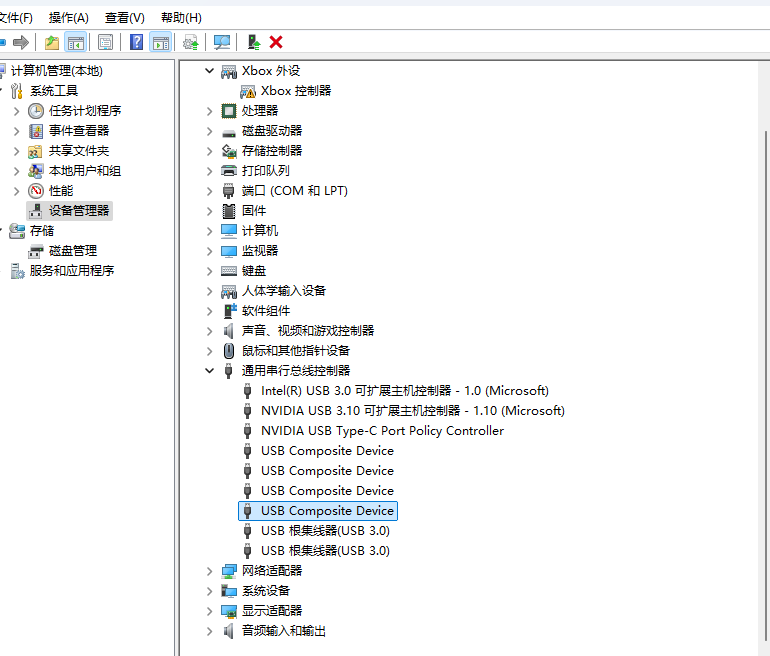Screen dimensions: 770x656
Task: Expand the 磁盘驱动器 category
Action: [210, 132]
